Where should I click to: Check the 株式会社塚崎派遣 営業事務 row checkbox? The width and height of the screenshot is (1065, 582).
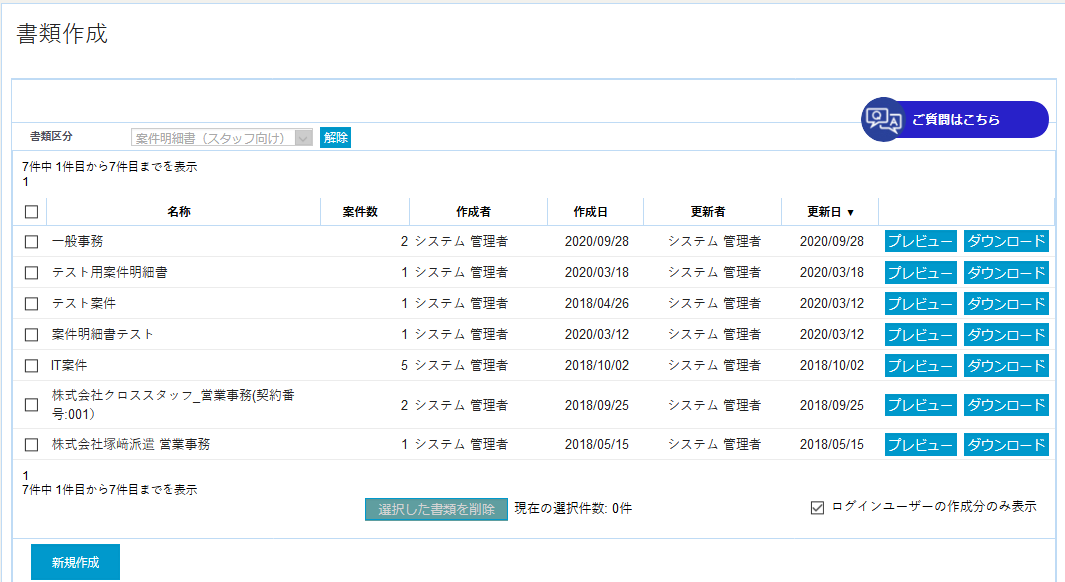point(31,445)
